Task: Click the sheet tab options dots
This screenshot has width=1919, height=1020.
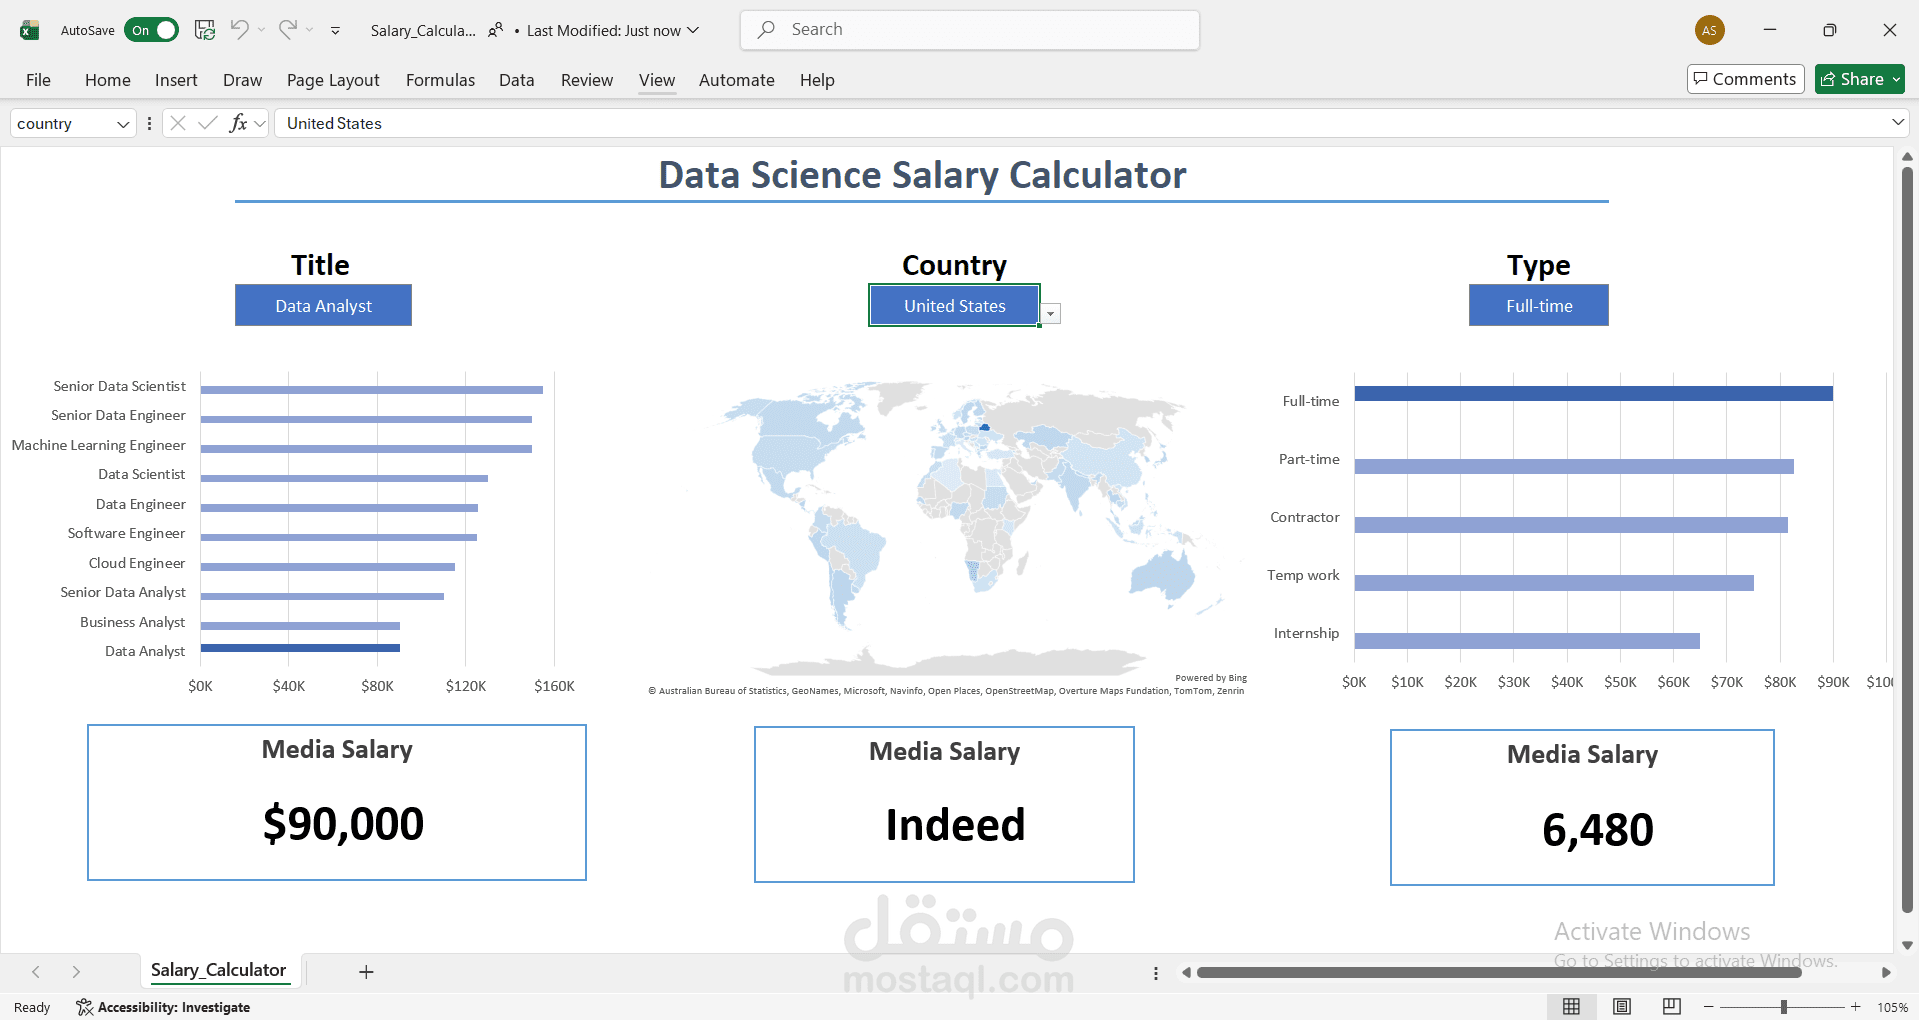Action: [x=1156, y=973]
